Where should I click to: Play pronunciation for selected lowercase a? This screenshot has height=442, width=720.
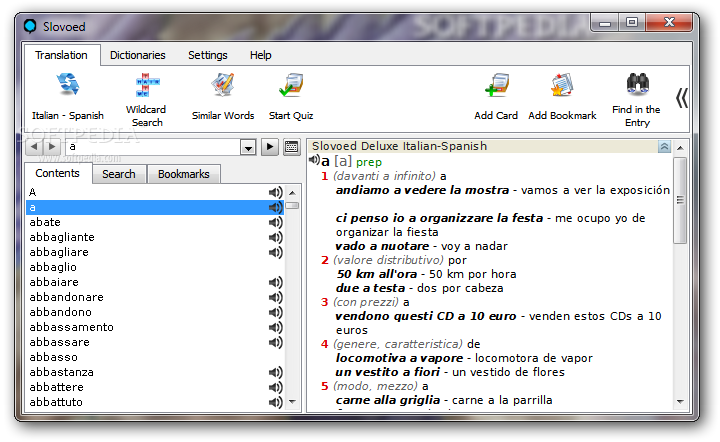click(x=276, y=207)
